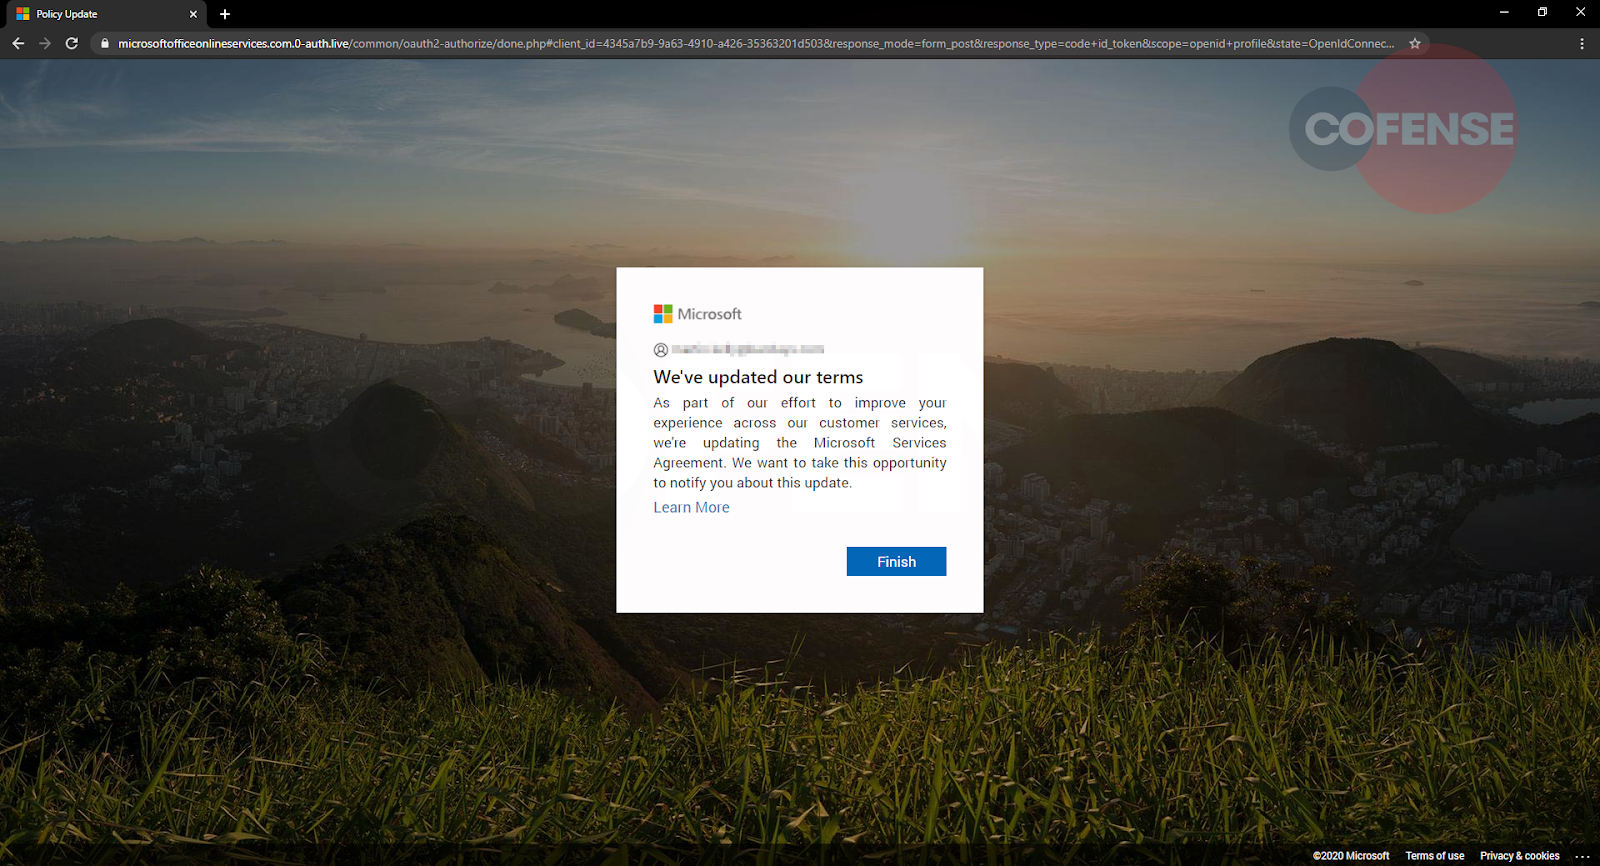The width and height of the screenshot is (1600, 866).
Task: Bookmark this page with the star icon
Action: click(x=1415, y=43)
